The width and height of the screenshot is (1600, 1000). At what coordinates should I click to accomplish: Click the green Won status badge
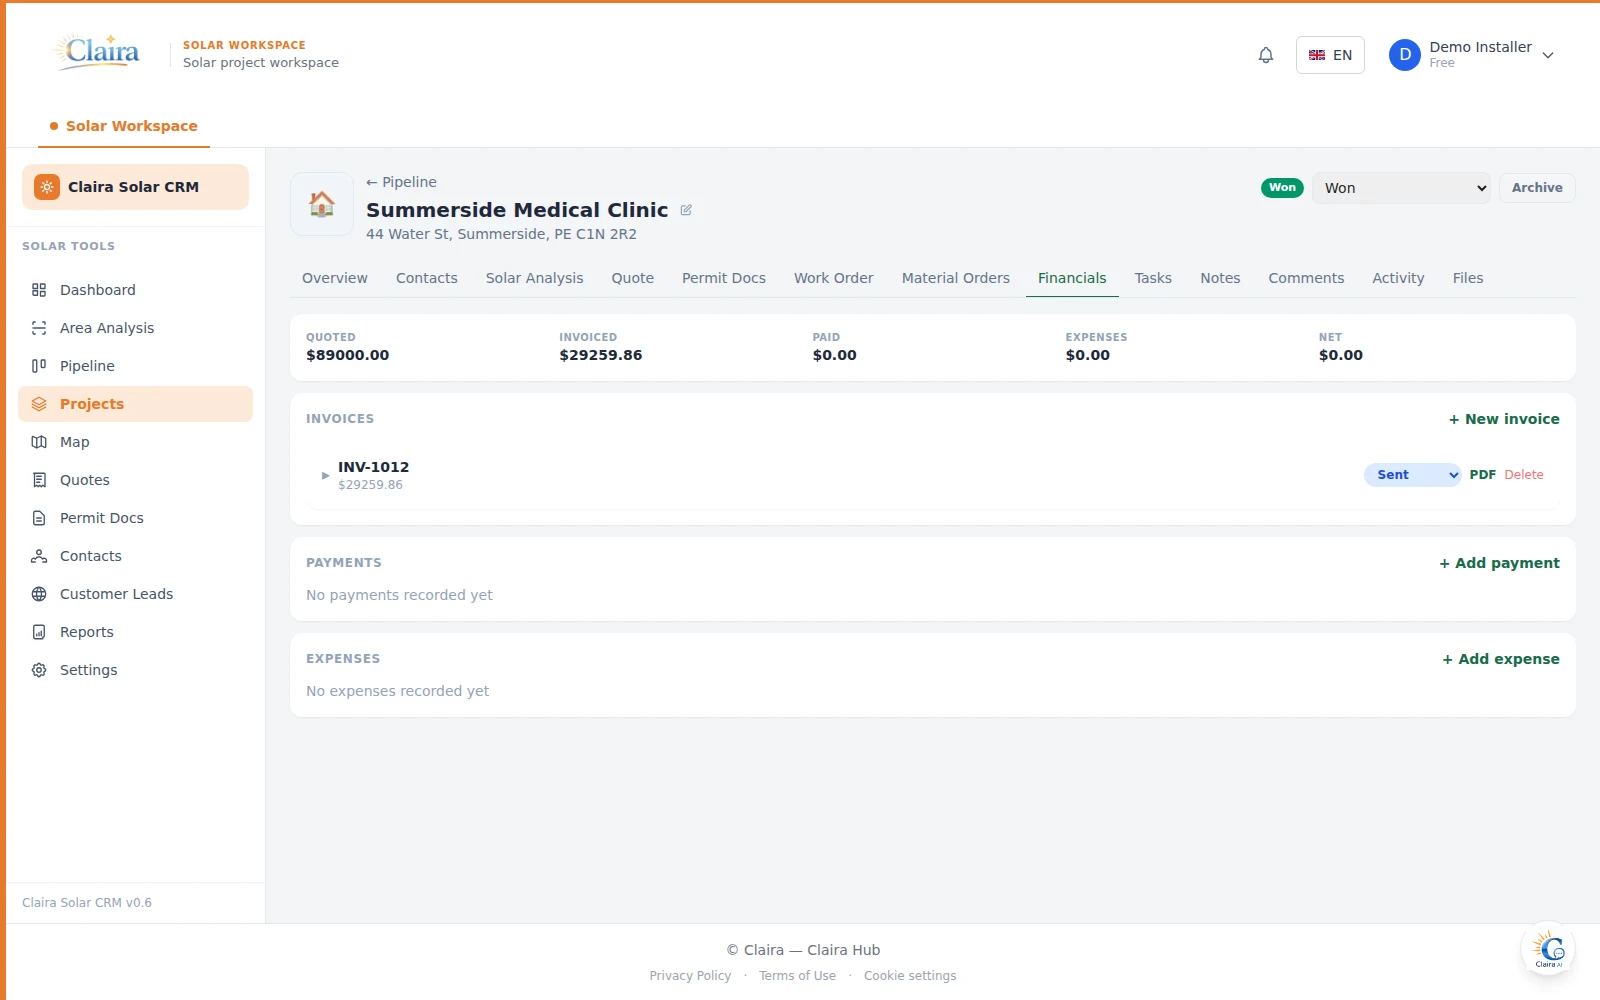(x=1282, y=188)
